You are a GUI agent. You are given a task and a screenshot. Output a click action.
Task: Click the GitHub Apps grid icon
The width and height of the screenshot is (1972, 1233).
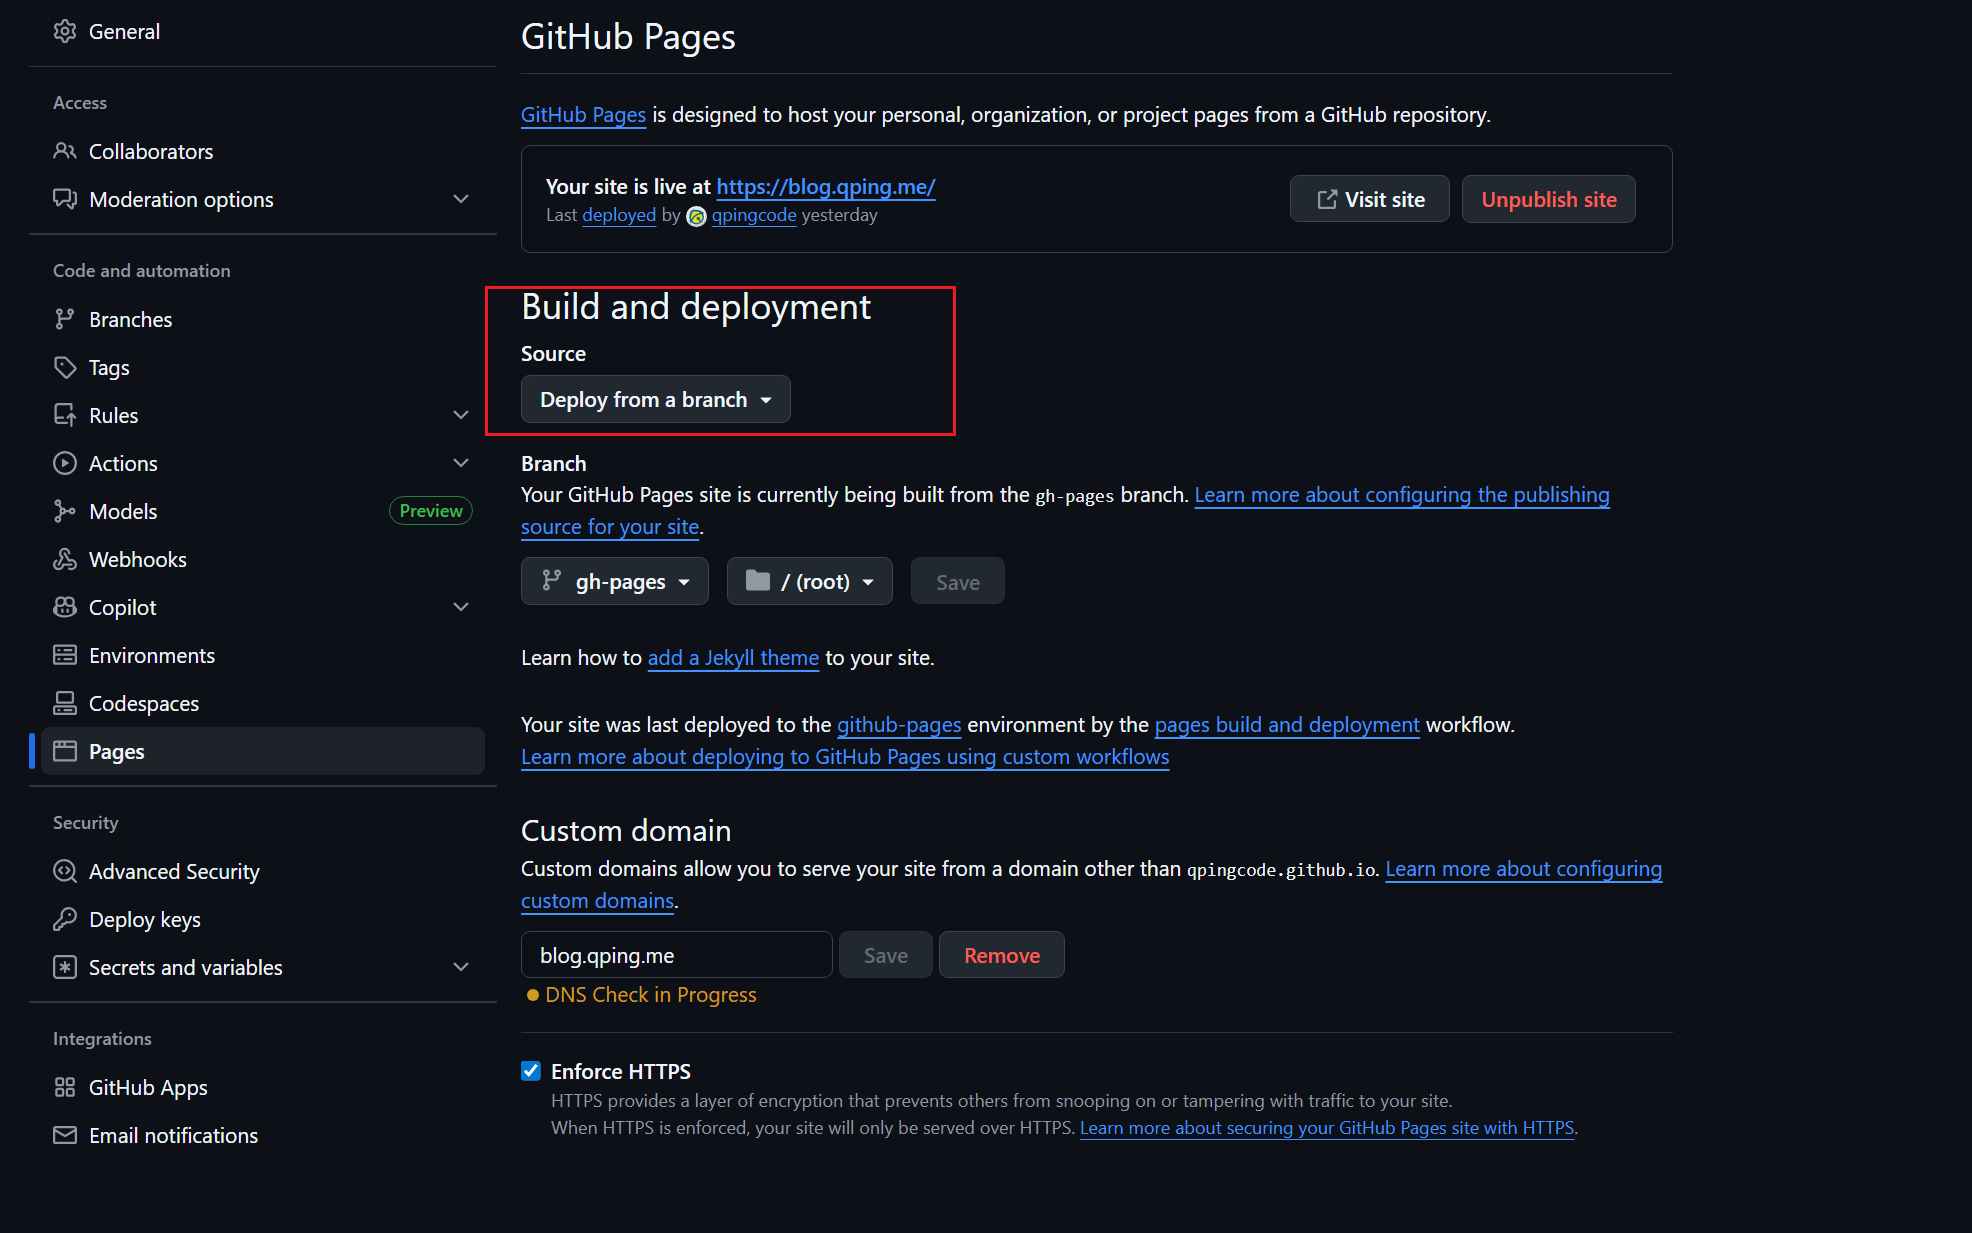coord(65,1087)
